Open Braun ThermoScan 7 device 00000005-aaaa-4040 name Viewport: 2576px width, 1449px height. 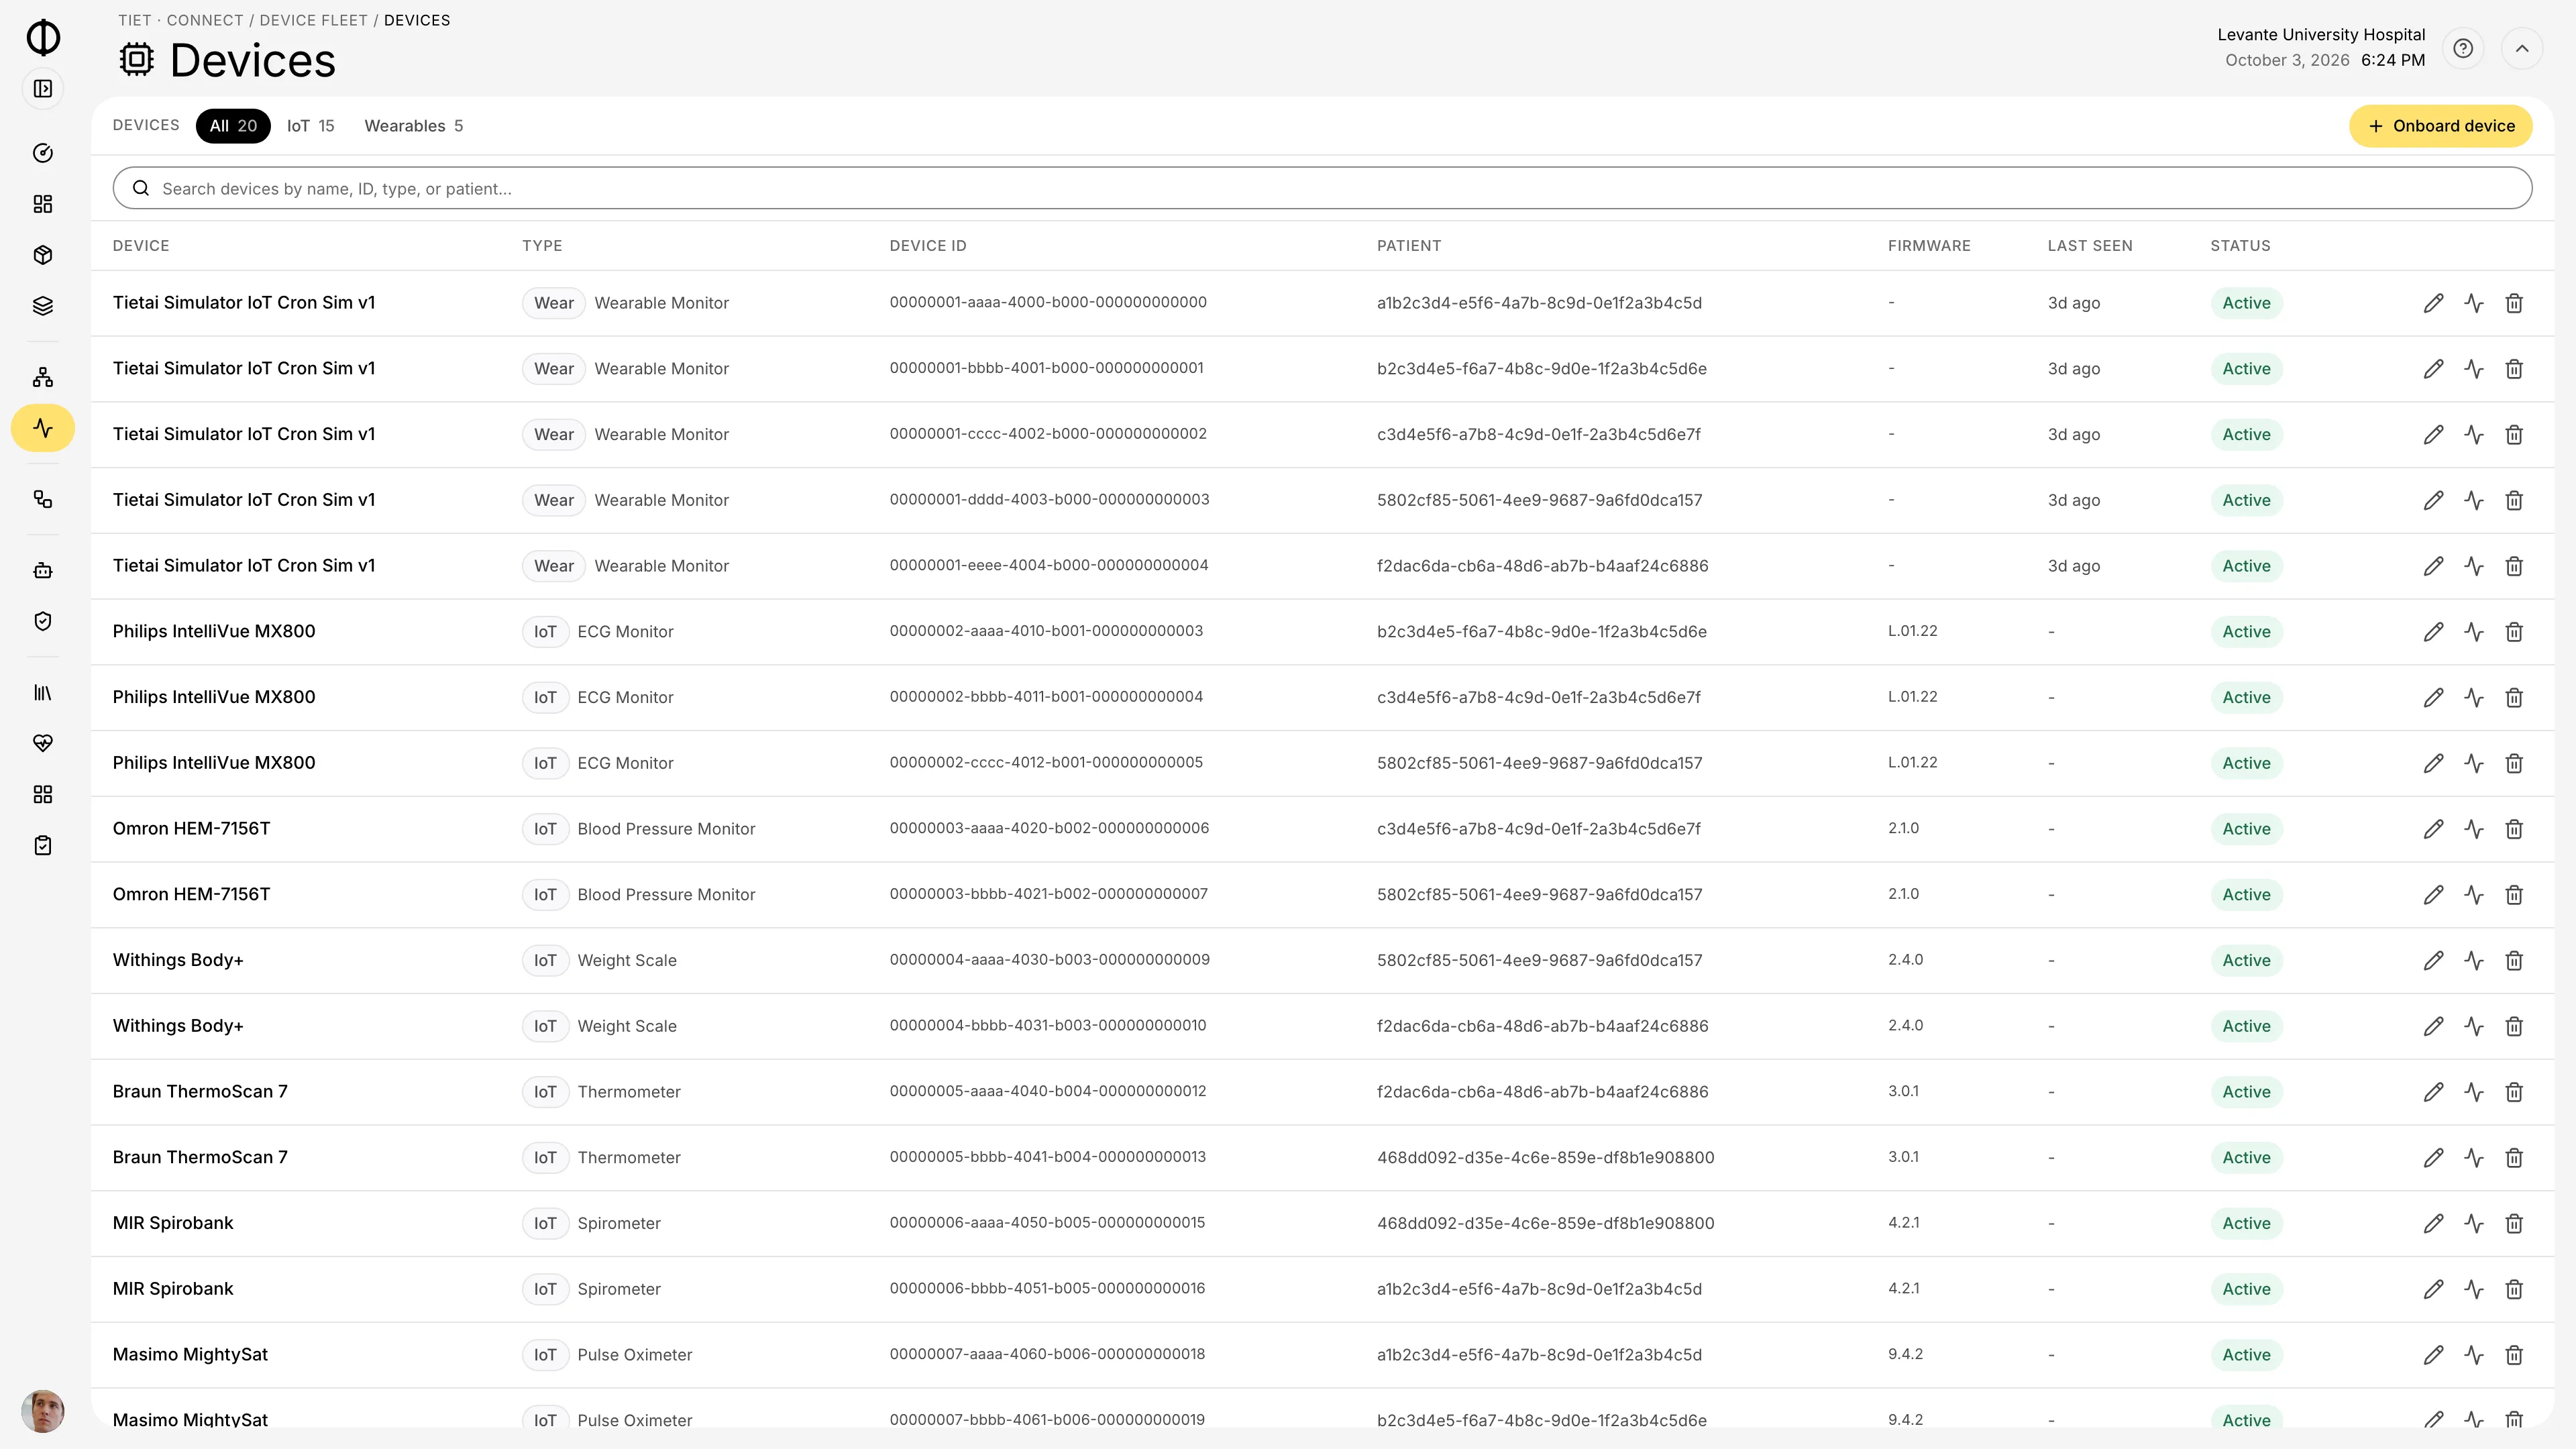(x=200, y=1091)
